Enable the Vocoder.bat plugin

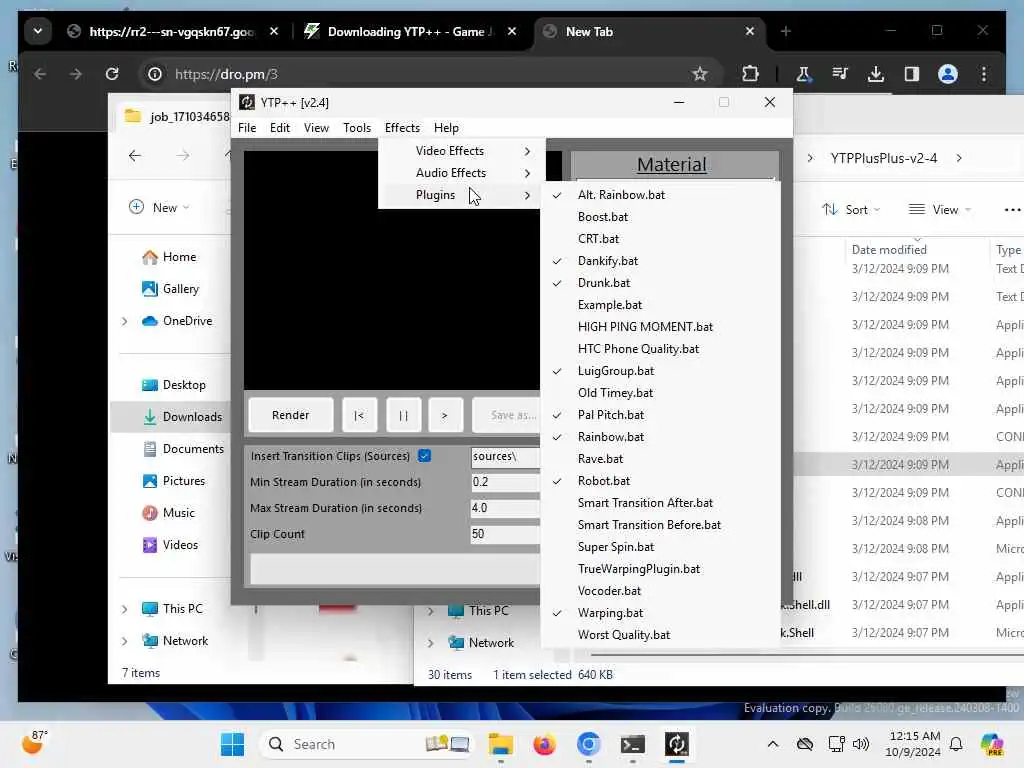660,591
